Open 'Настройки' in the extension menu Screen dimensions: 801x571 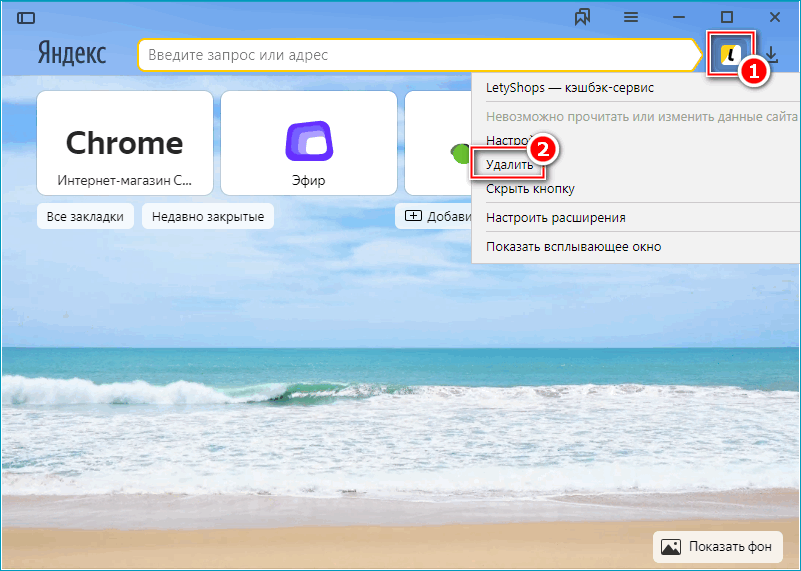tap(505, 140)
